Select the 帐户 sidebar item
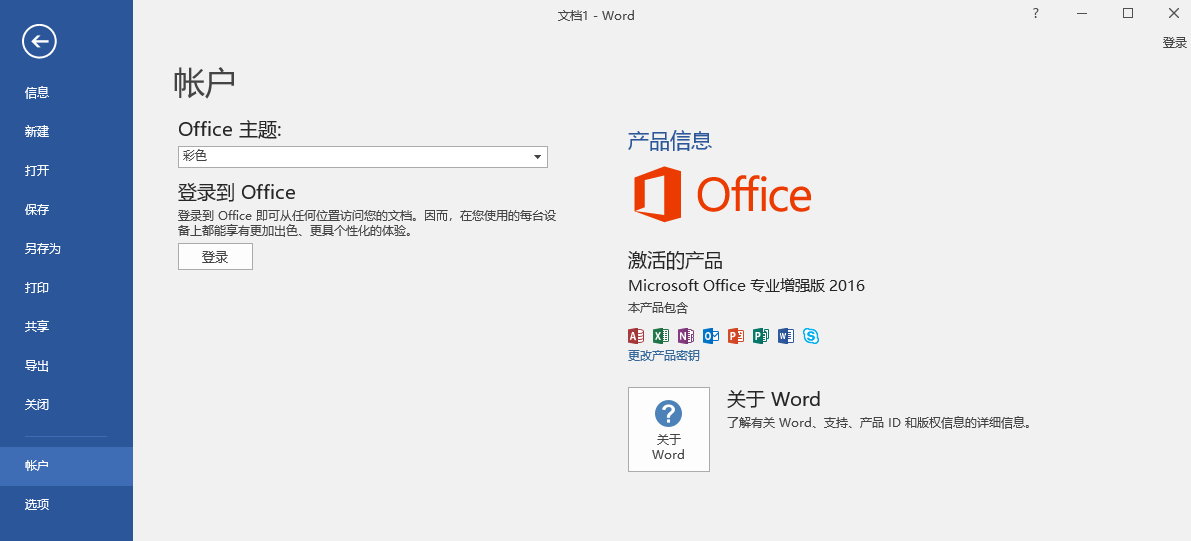The image size is (1191, 541). pos(66,466)
